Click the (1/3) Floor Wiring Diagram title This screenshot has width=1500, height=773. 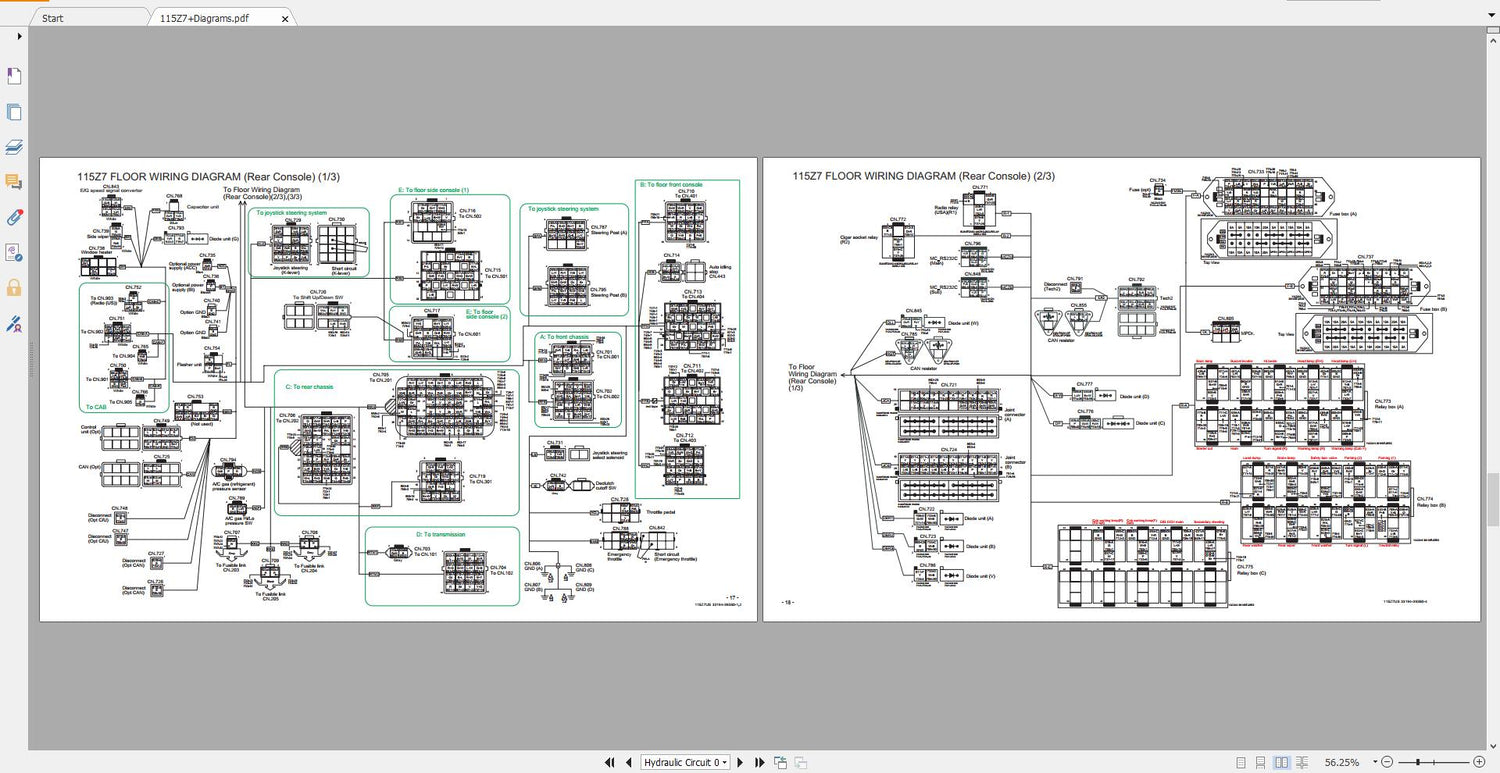point(208,176)
